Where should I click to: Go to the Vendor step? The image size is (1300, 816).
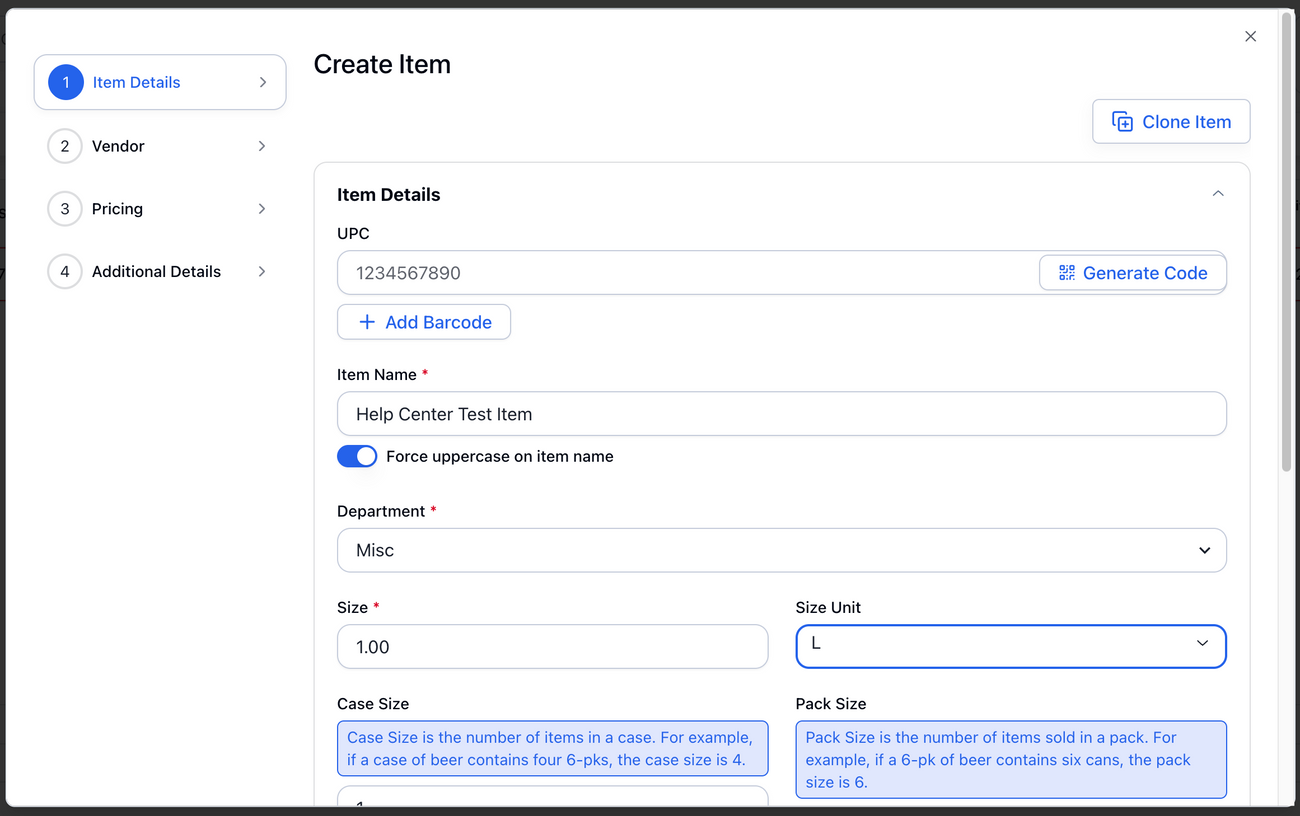click(160, 146)
